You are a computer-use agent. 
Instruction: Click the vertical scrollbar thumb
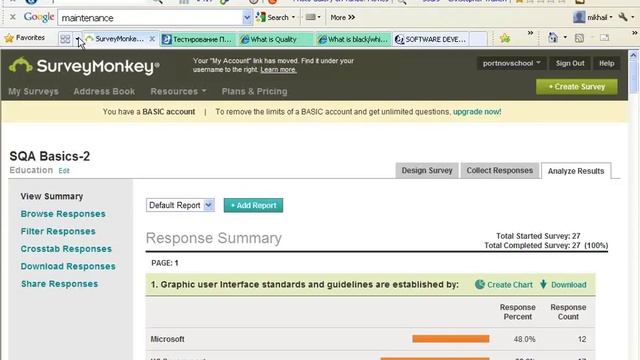tap(633, 76)
